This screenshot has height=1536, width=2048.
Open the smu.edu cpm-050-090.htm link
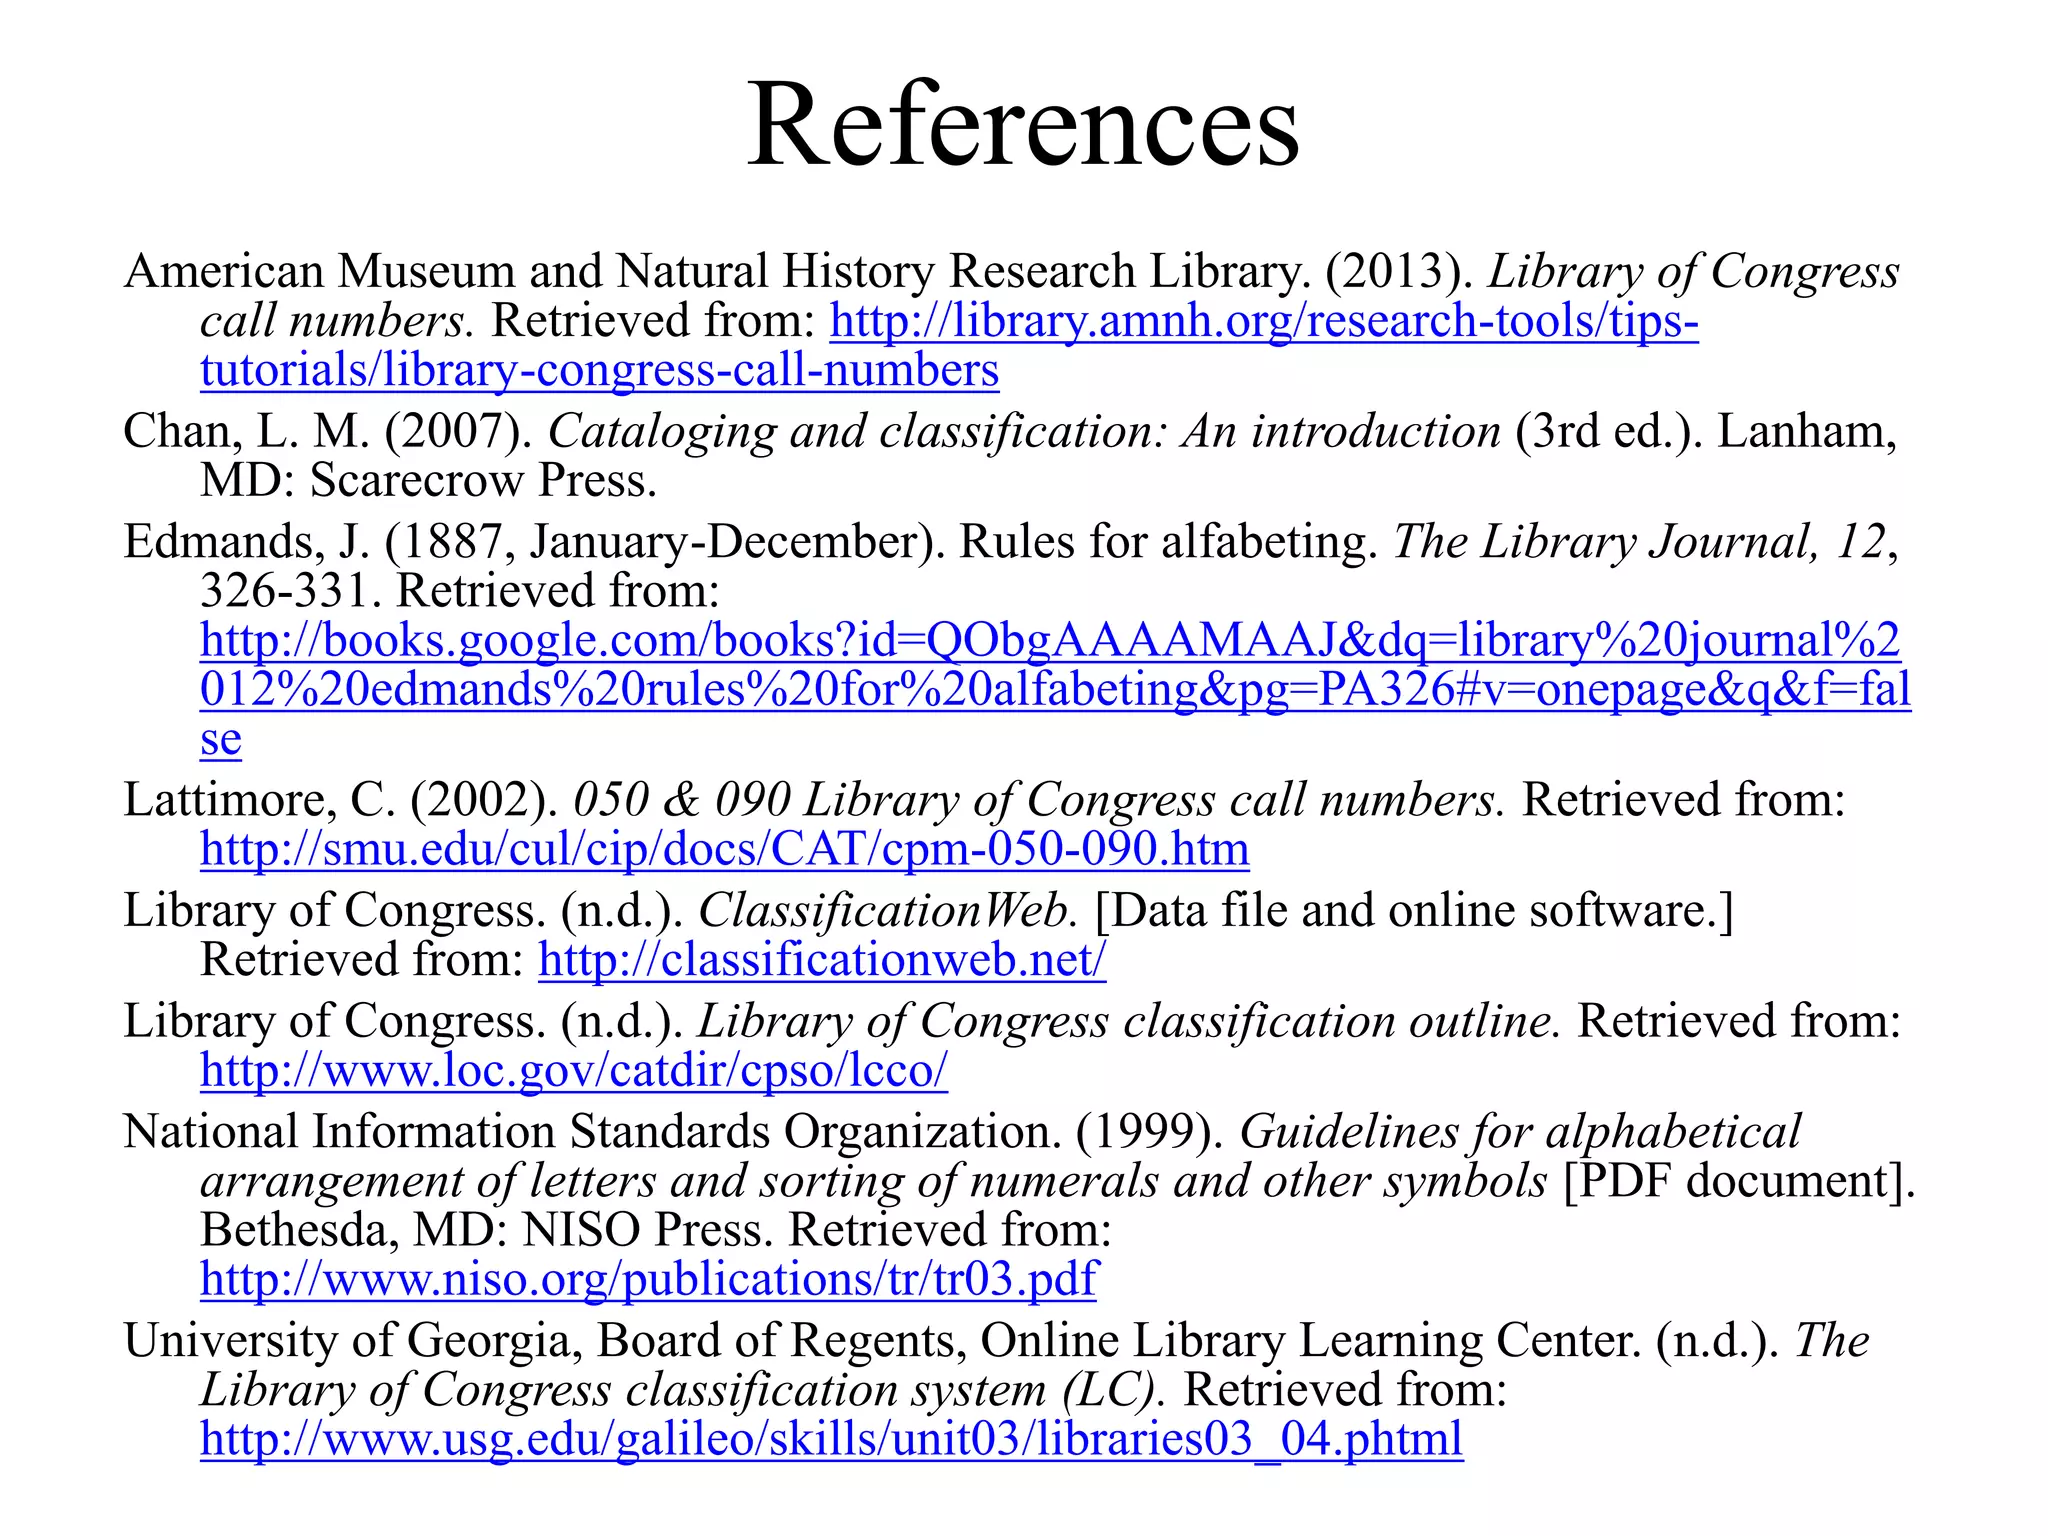pyautogui.click(x=725, y=849)
